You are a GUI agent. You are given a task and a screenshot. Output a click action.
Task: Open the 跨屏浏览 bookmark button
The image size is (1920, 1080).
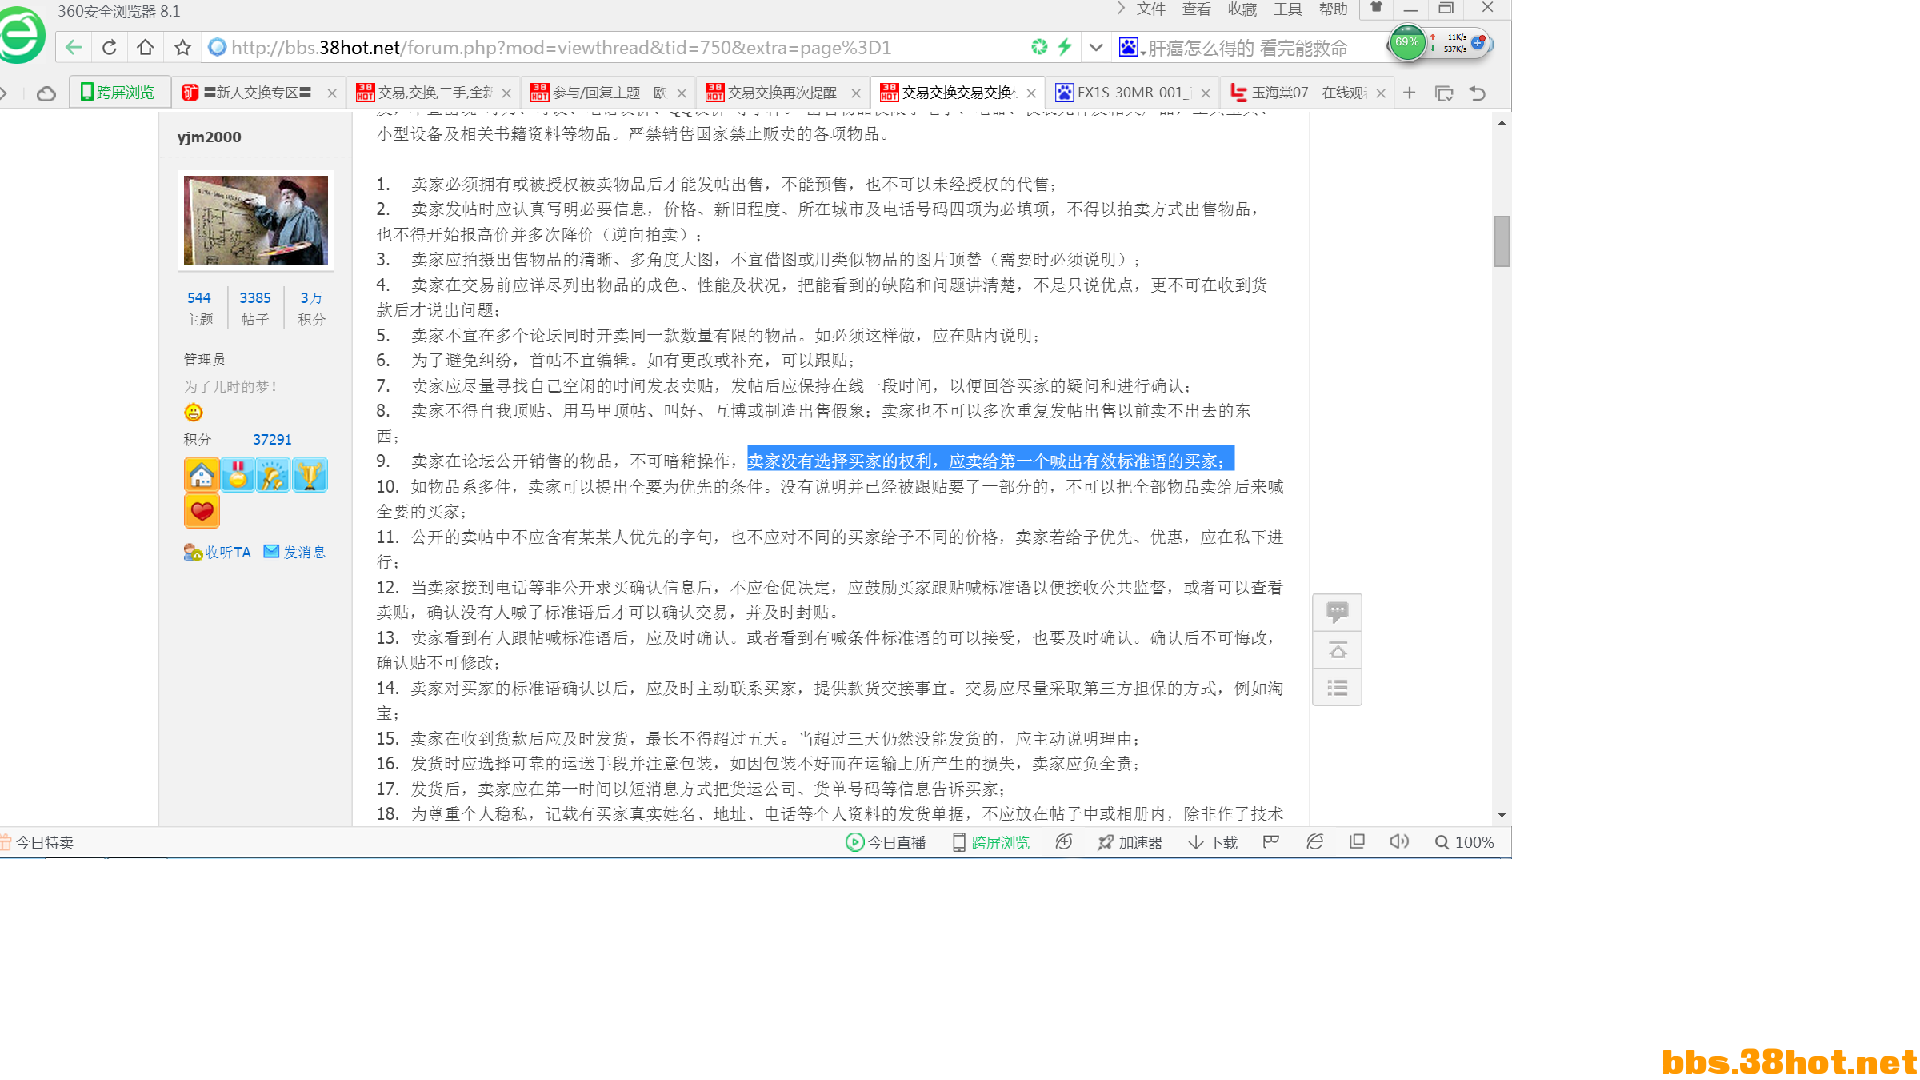tap(119, 92)
